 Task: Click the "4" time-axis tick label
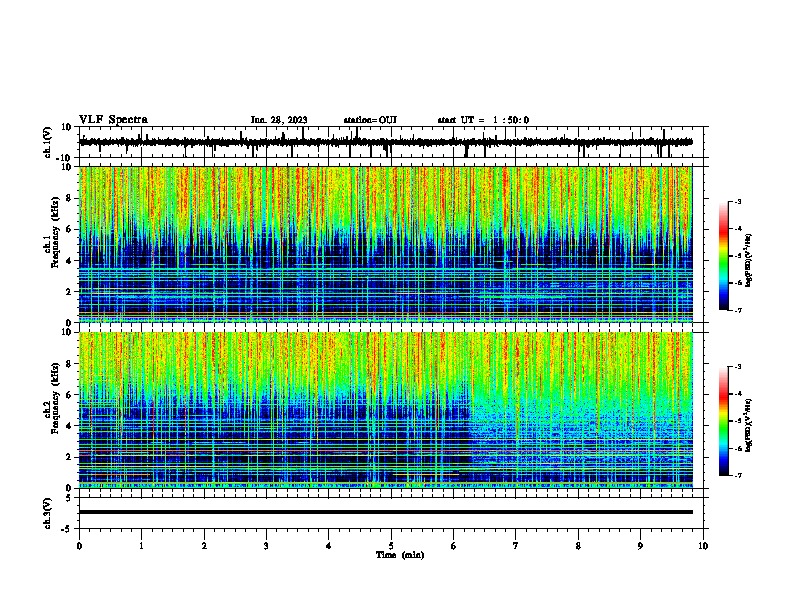[329, 546]
